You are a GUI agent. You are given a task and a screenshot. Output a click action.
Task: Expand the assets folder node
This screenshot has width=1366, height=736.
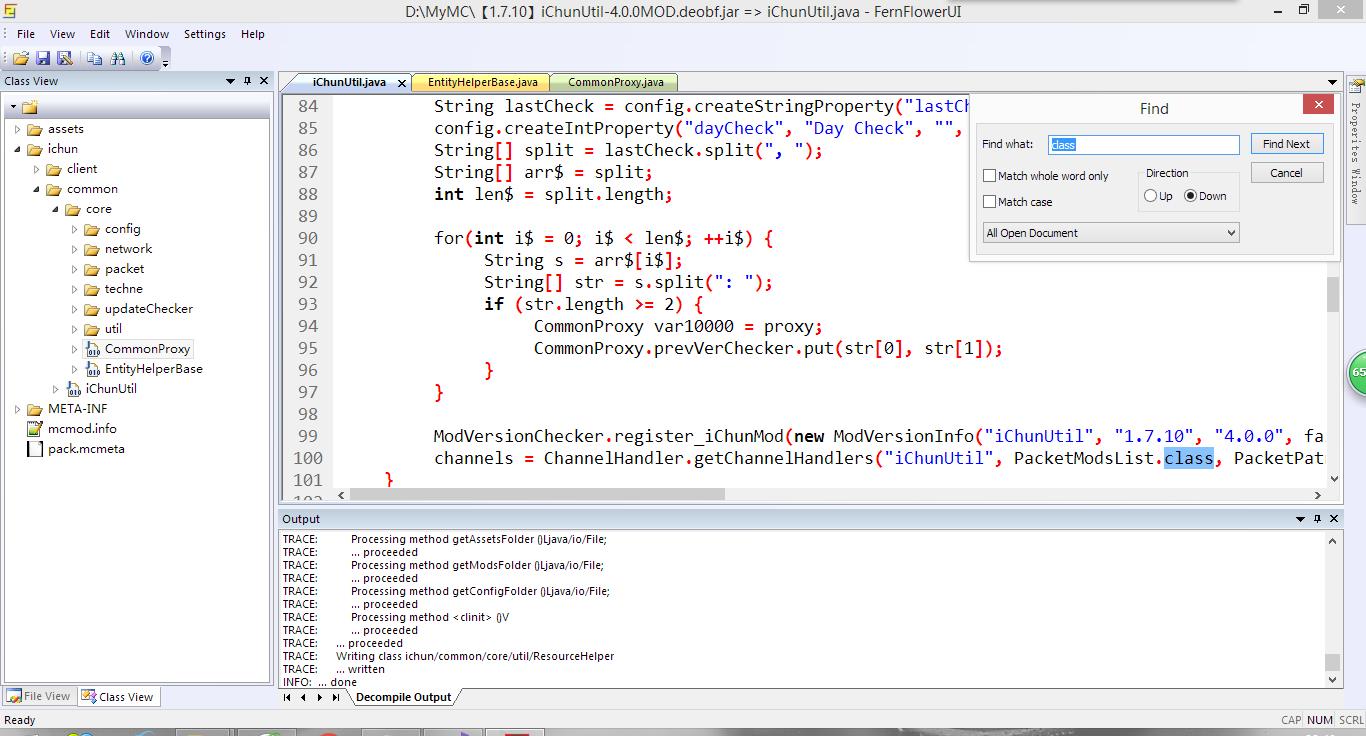click(x=17, y=129)
